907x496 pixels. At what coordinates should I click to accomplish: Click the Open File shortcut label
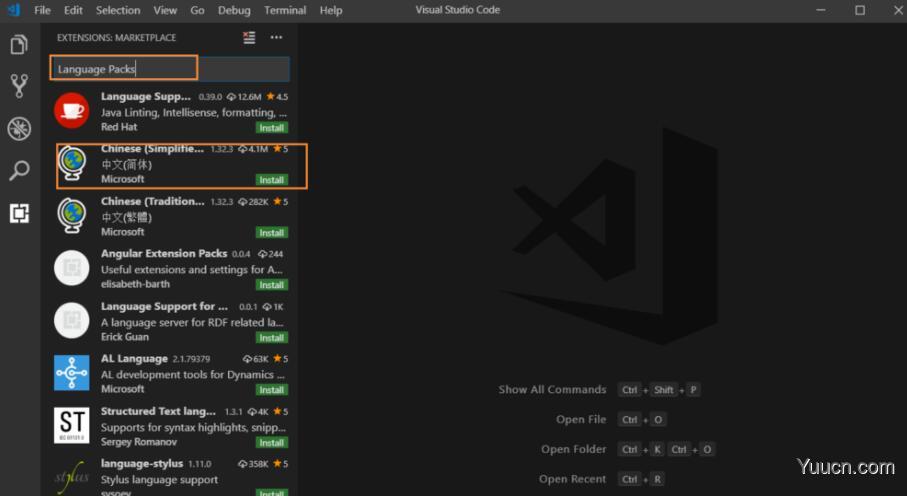pos(581,420)
